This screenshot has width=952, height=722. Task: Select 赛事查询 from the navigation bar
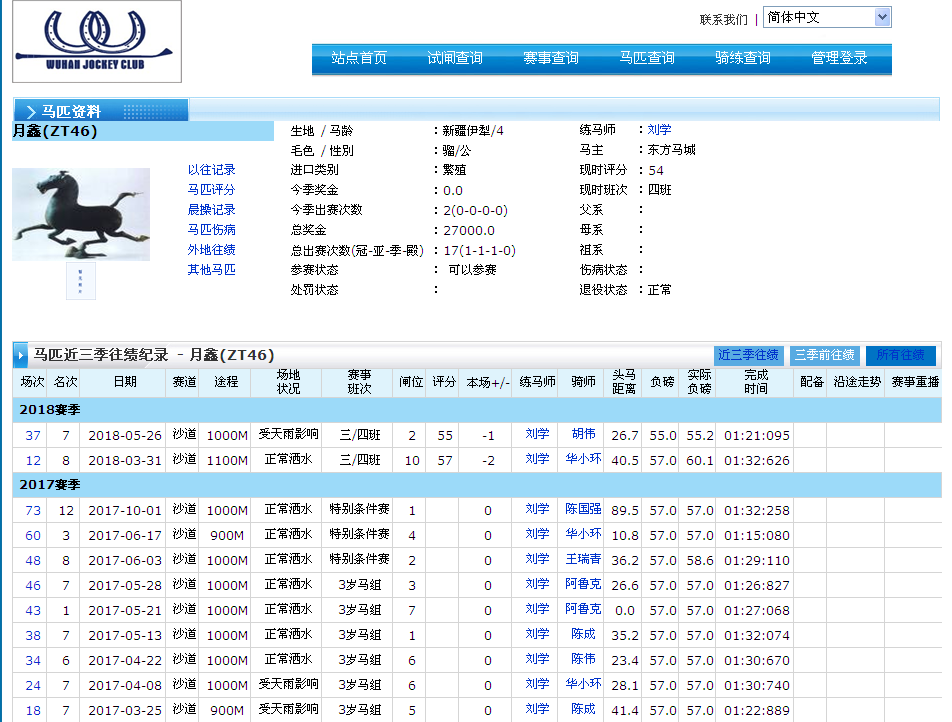pyautogui.click(x=551, y=58)
